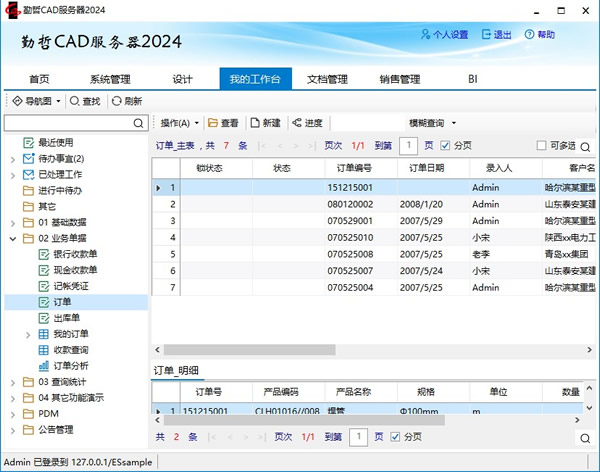Click the page number field in top pager
This screenshot has width=600, height=472.
pyautogui.click(x=408, y=146)
